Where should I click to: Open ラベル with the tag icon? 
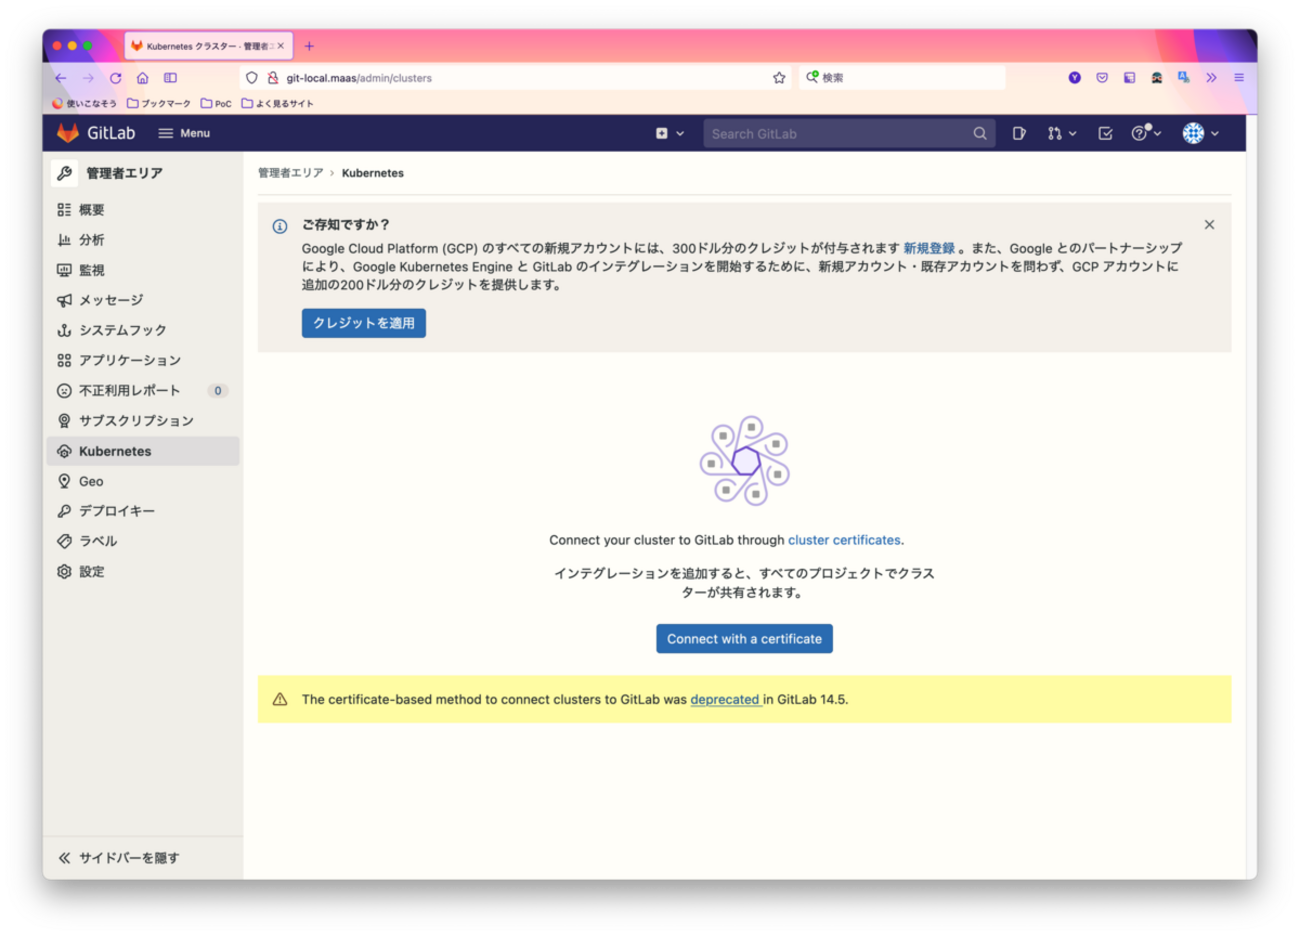point(64,541)
